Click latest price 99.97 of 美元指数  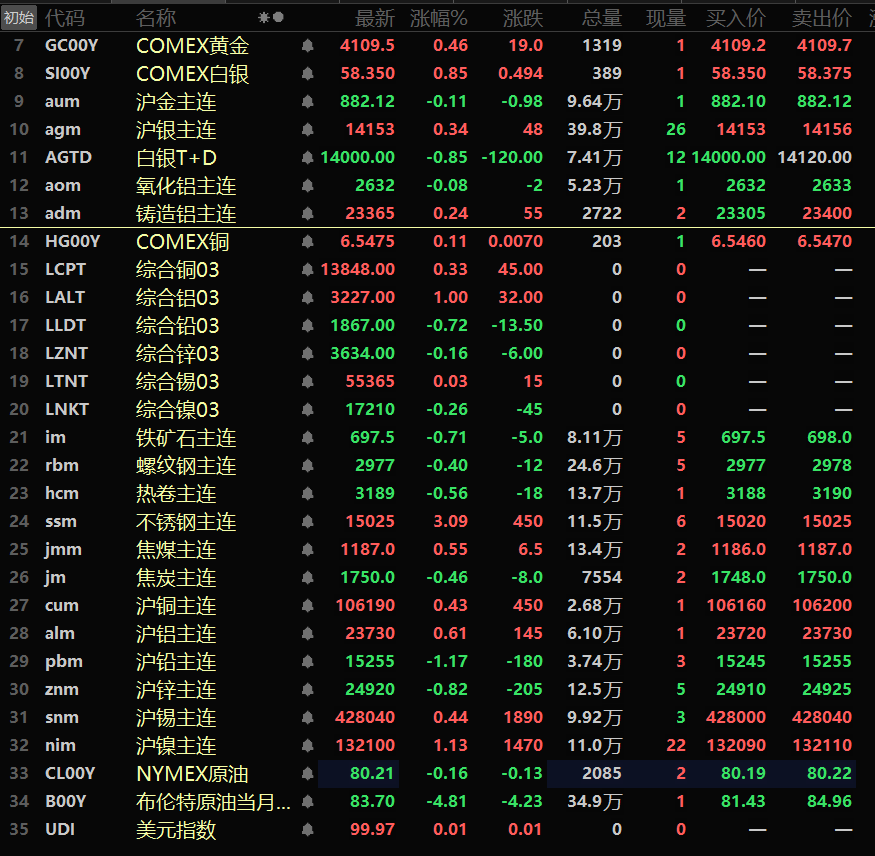point(372,829)
